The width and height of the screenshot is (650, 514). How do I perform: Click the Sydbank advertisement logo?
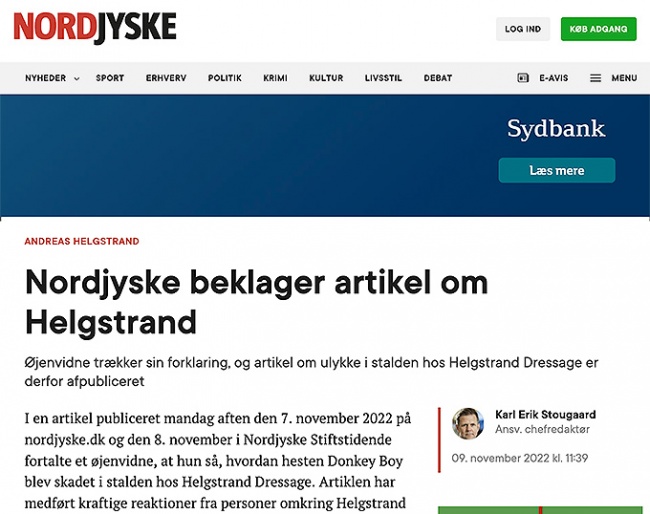pos(556,129)
